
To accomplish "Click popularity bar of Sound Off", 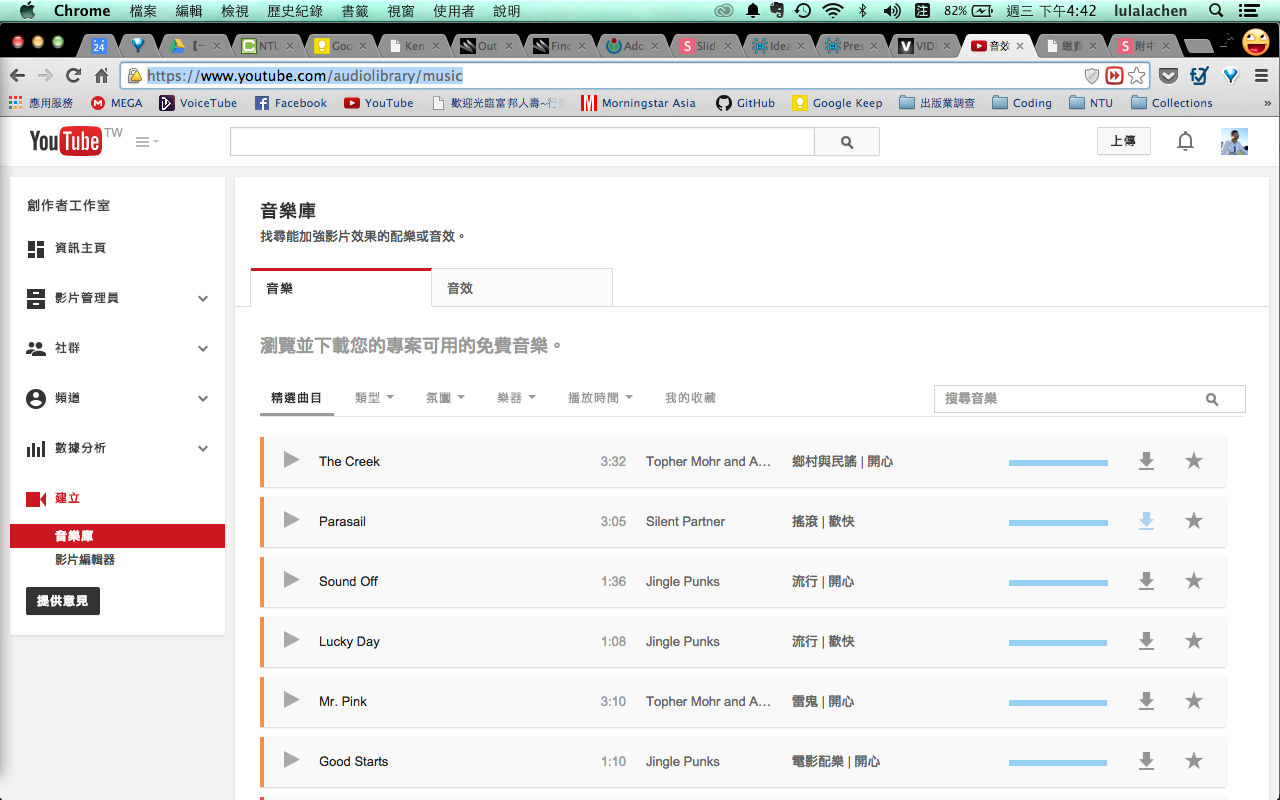I will (1058, 583).
